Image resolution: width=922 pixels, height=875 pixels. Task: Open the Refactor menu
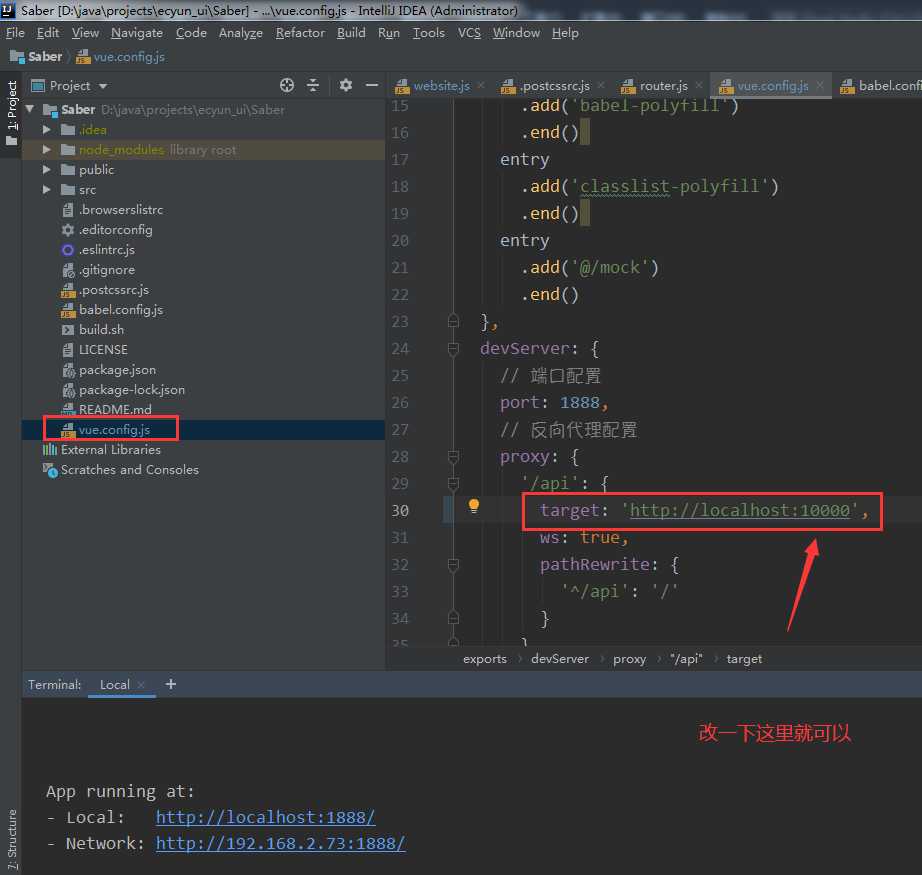[300, 33]
